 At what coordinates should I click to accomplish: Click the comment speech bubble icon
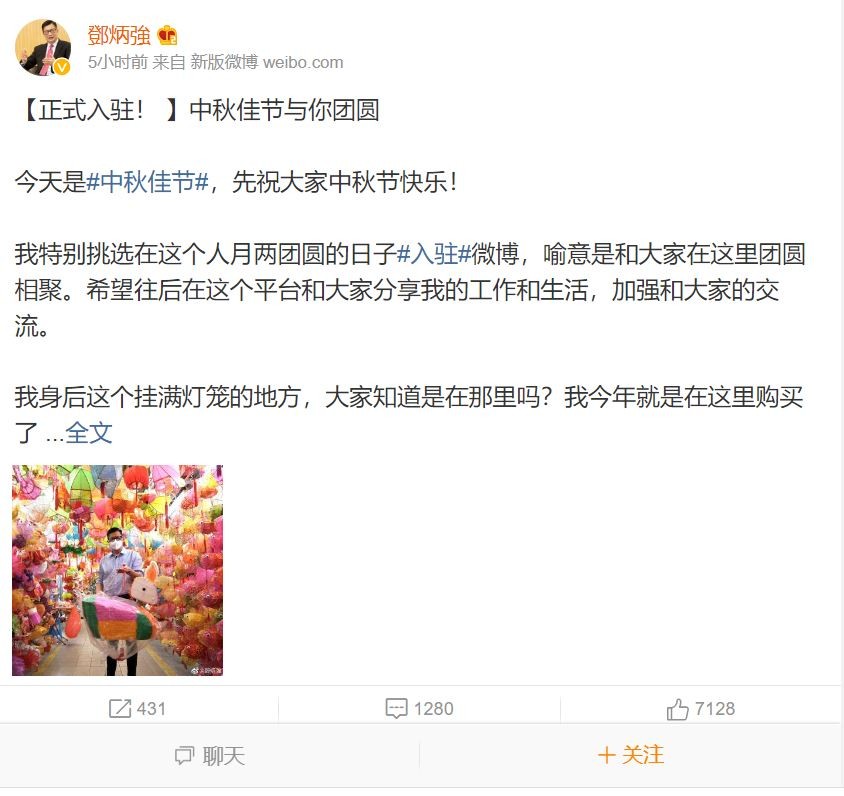pos(396,708)
